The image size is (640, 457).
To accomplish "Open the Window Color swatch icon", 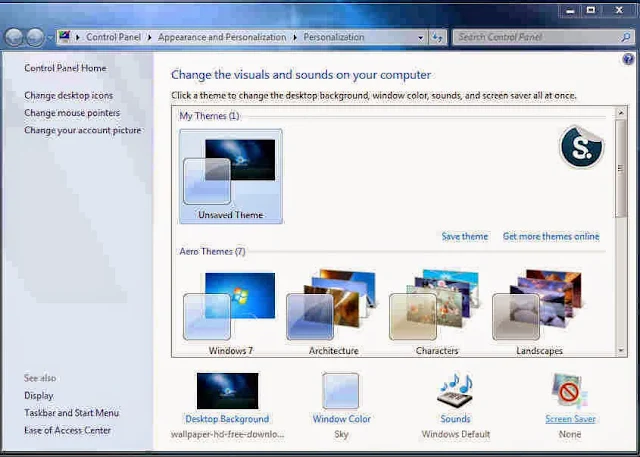I will 341,390.
